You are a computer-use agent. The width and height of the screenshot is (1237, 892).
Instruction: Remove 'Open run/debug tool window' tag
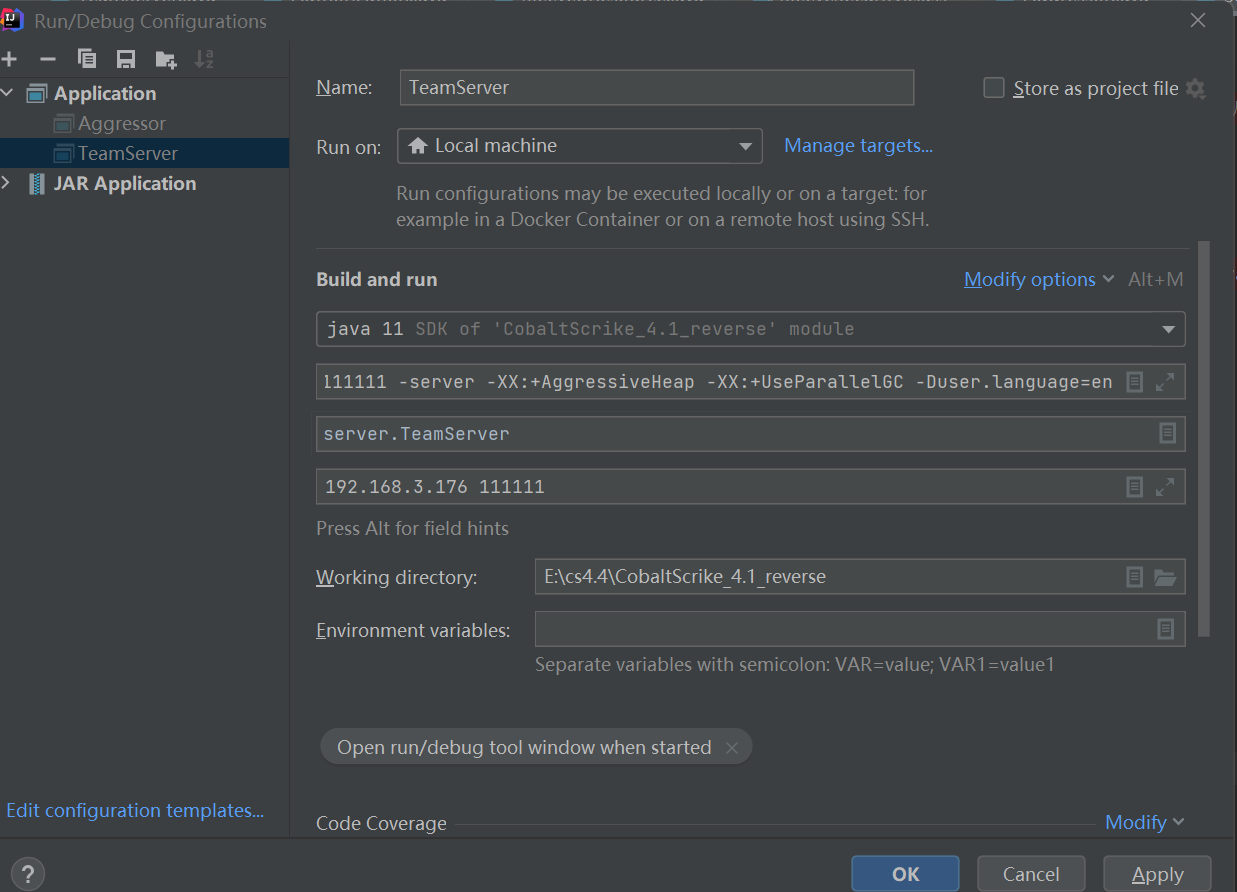coord(732,747)
